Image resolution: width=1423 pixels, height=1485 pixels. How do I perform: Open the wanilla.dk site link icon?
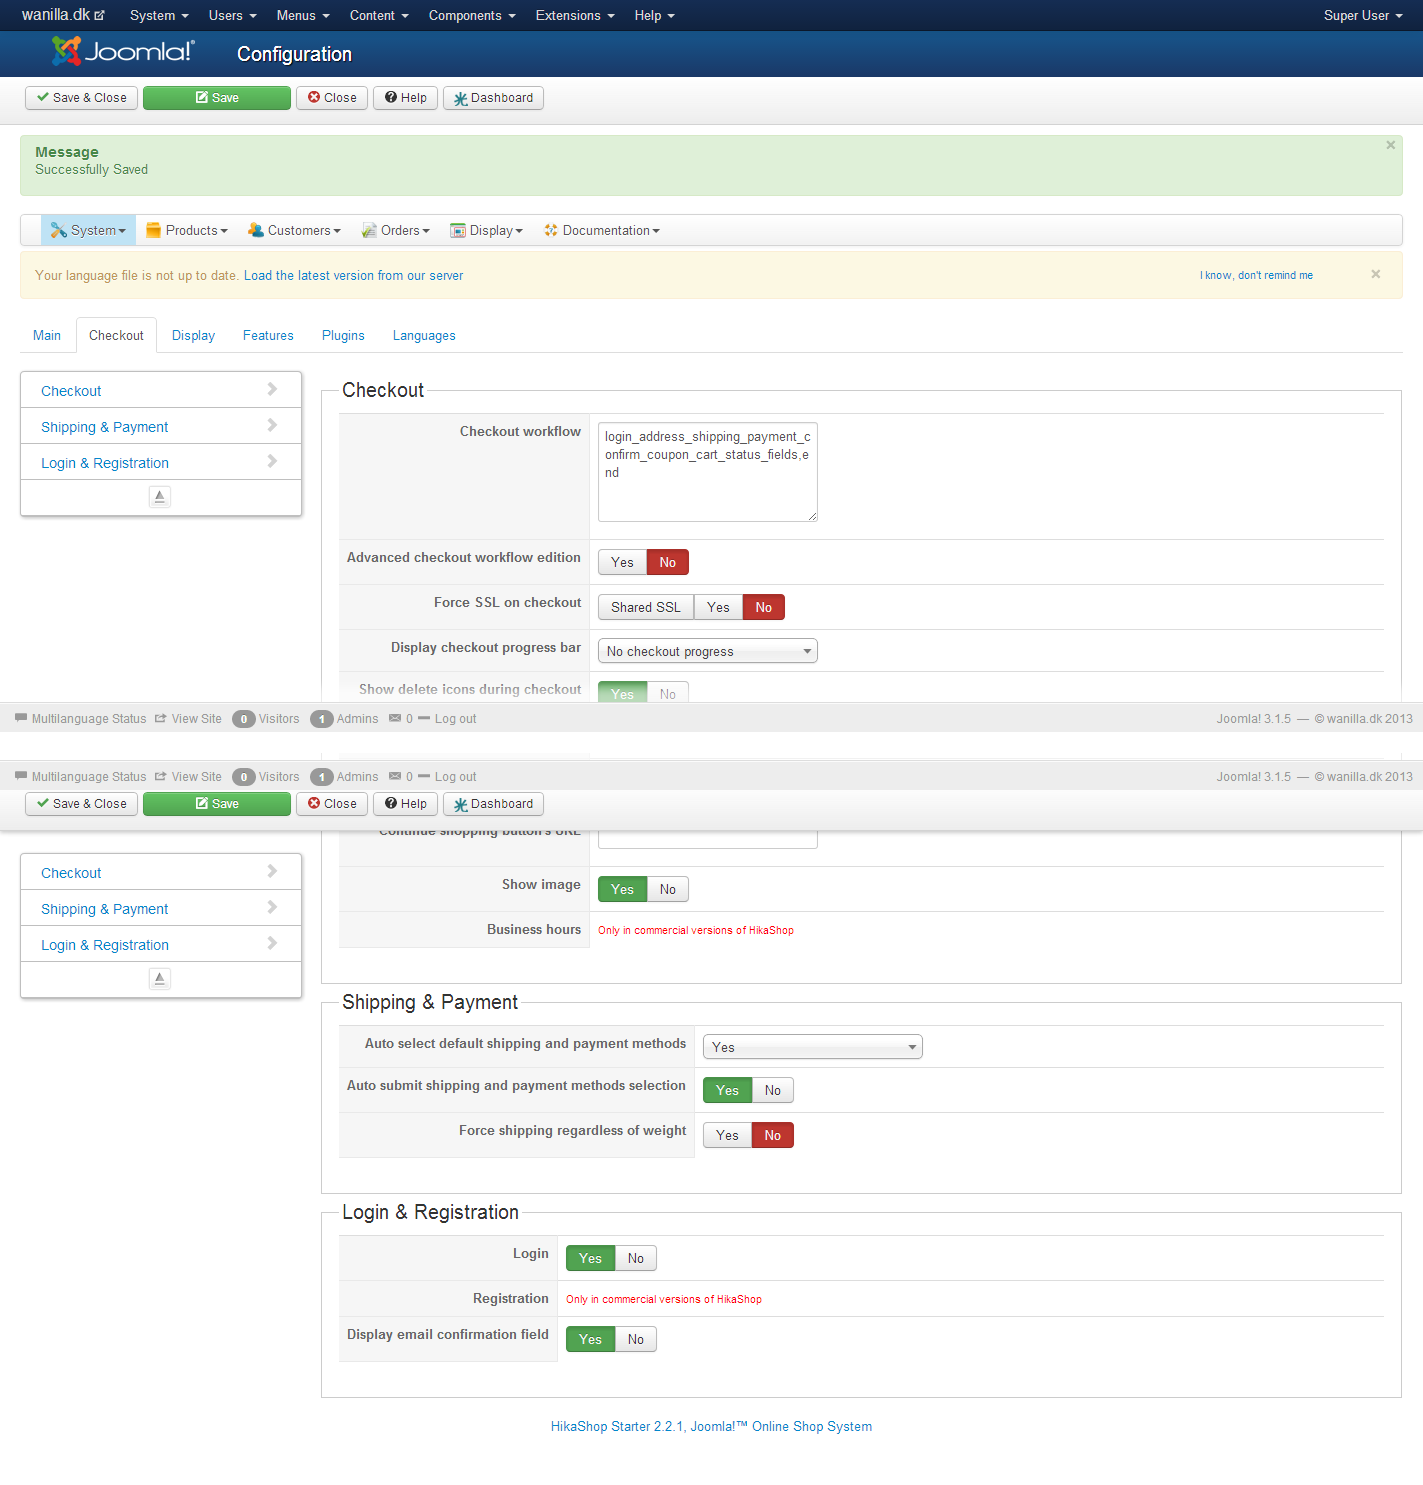click(x=100, y=15)
